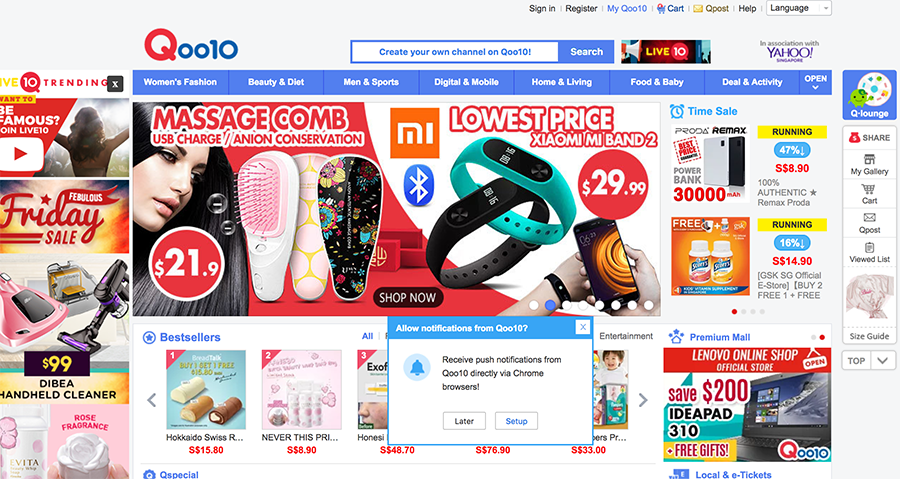Click the down arrow beside TOP
900x479 pixels.
883,361
